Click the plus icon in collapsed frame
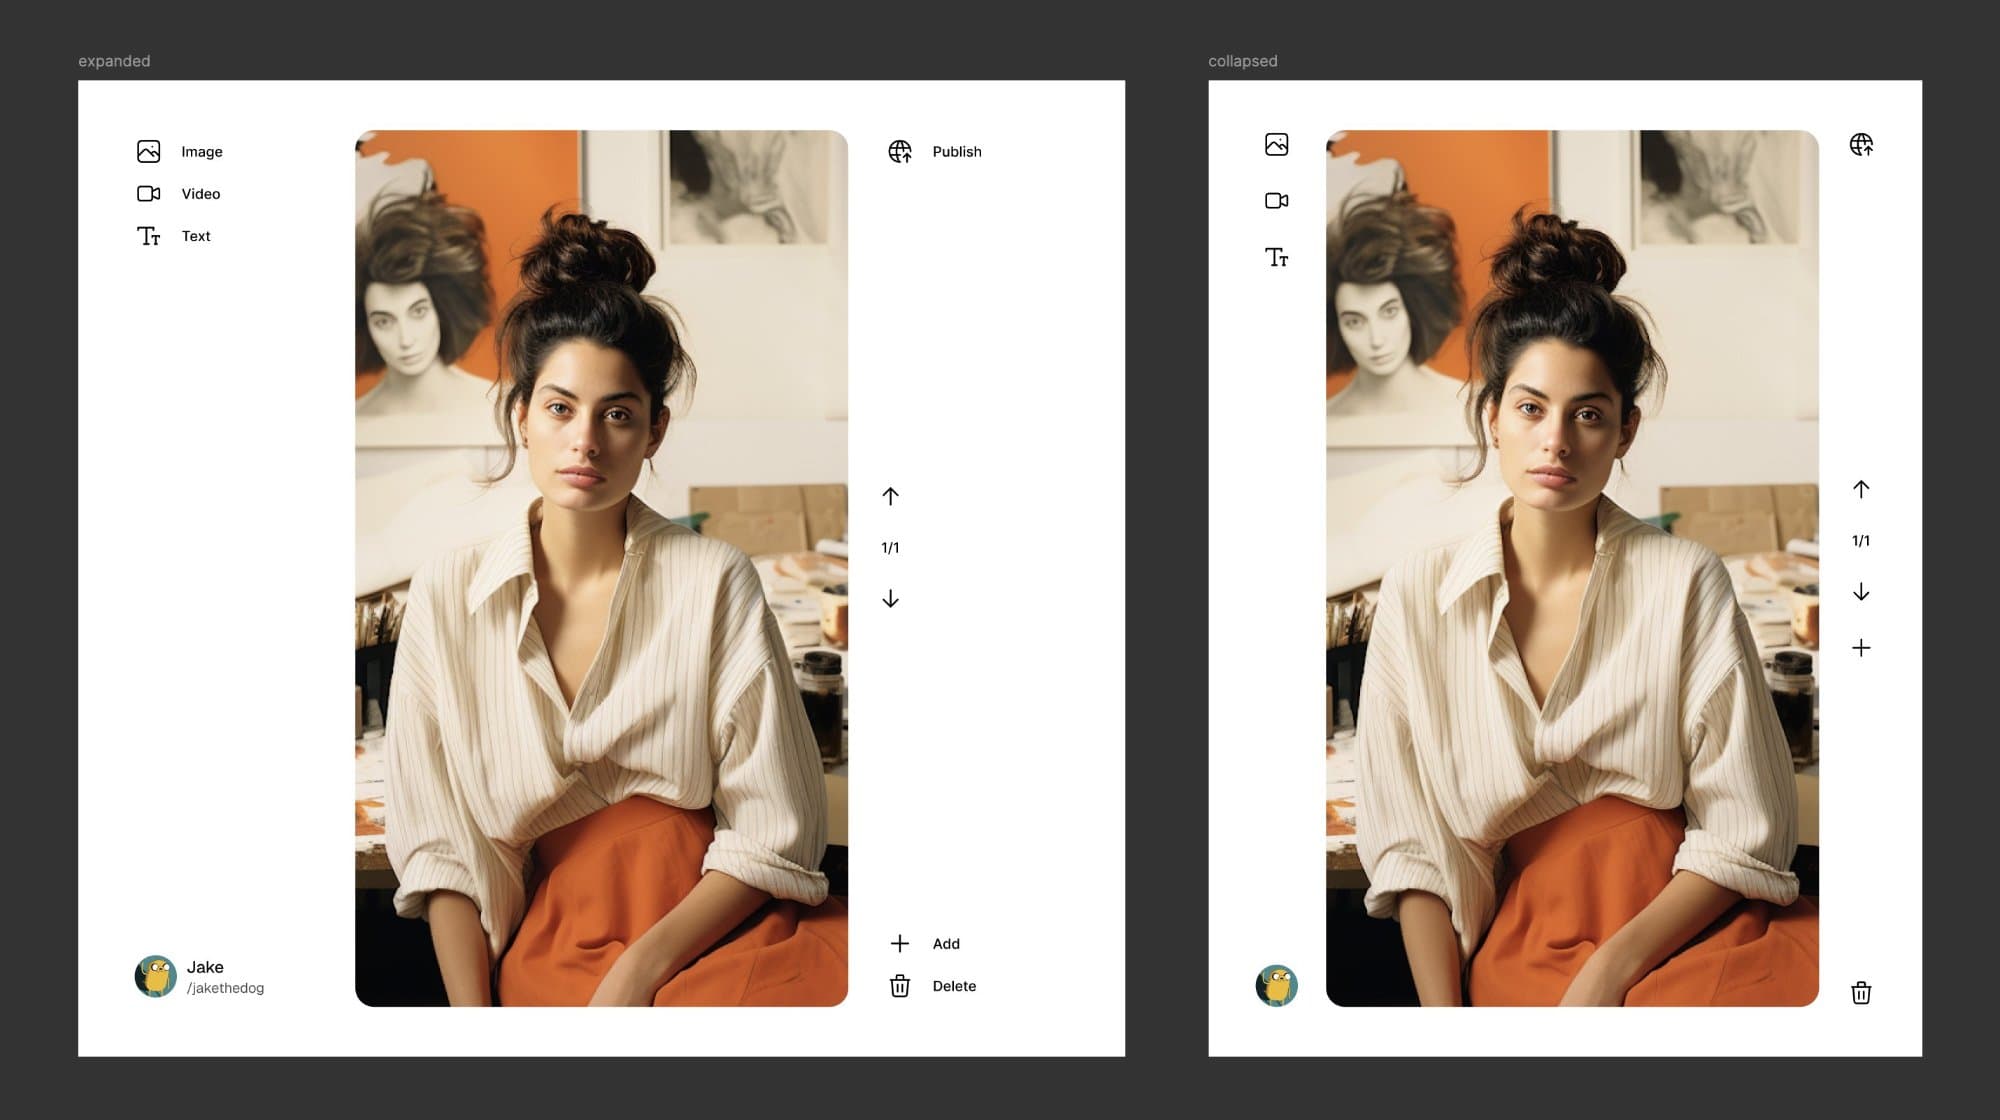 (1861, 648)
